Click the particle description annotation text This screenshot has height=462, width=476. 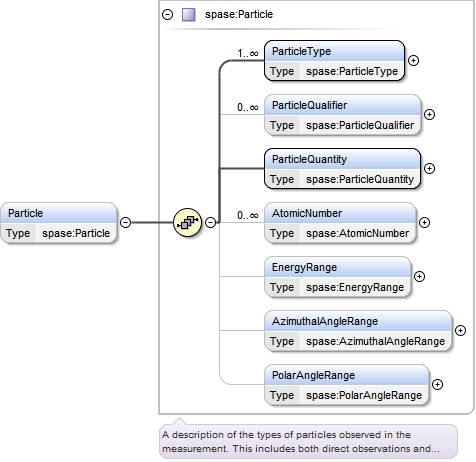pyautogui.click(x=301, y=442)
